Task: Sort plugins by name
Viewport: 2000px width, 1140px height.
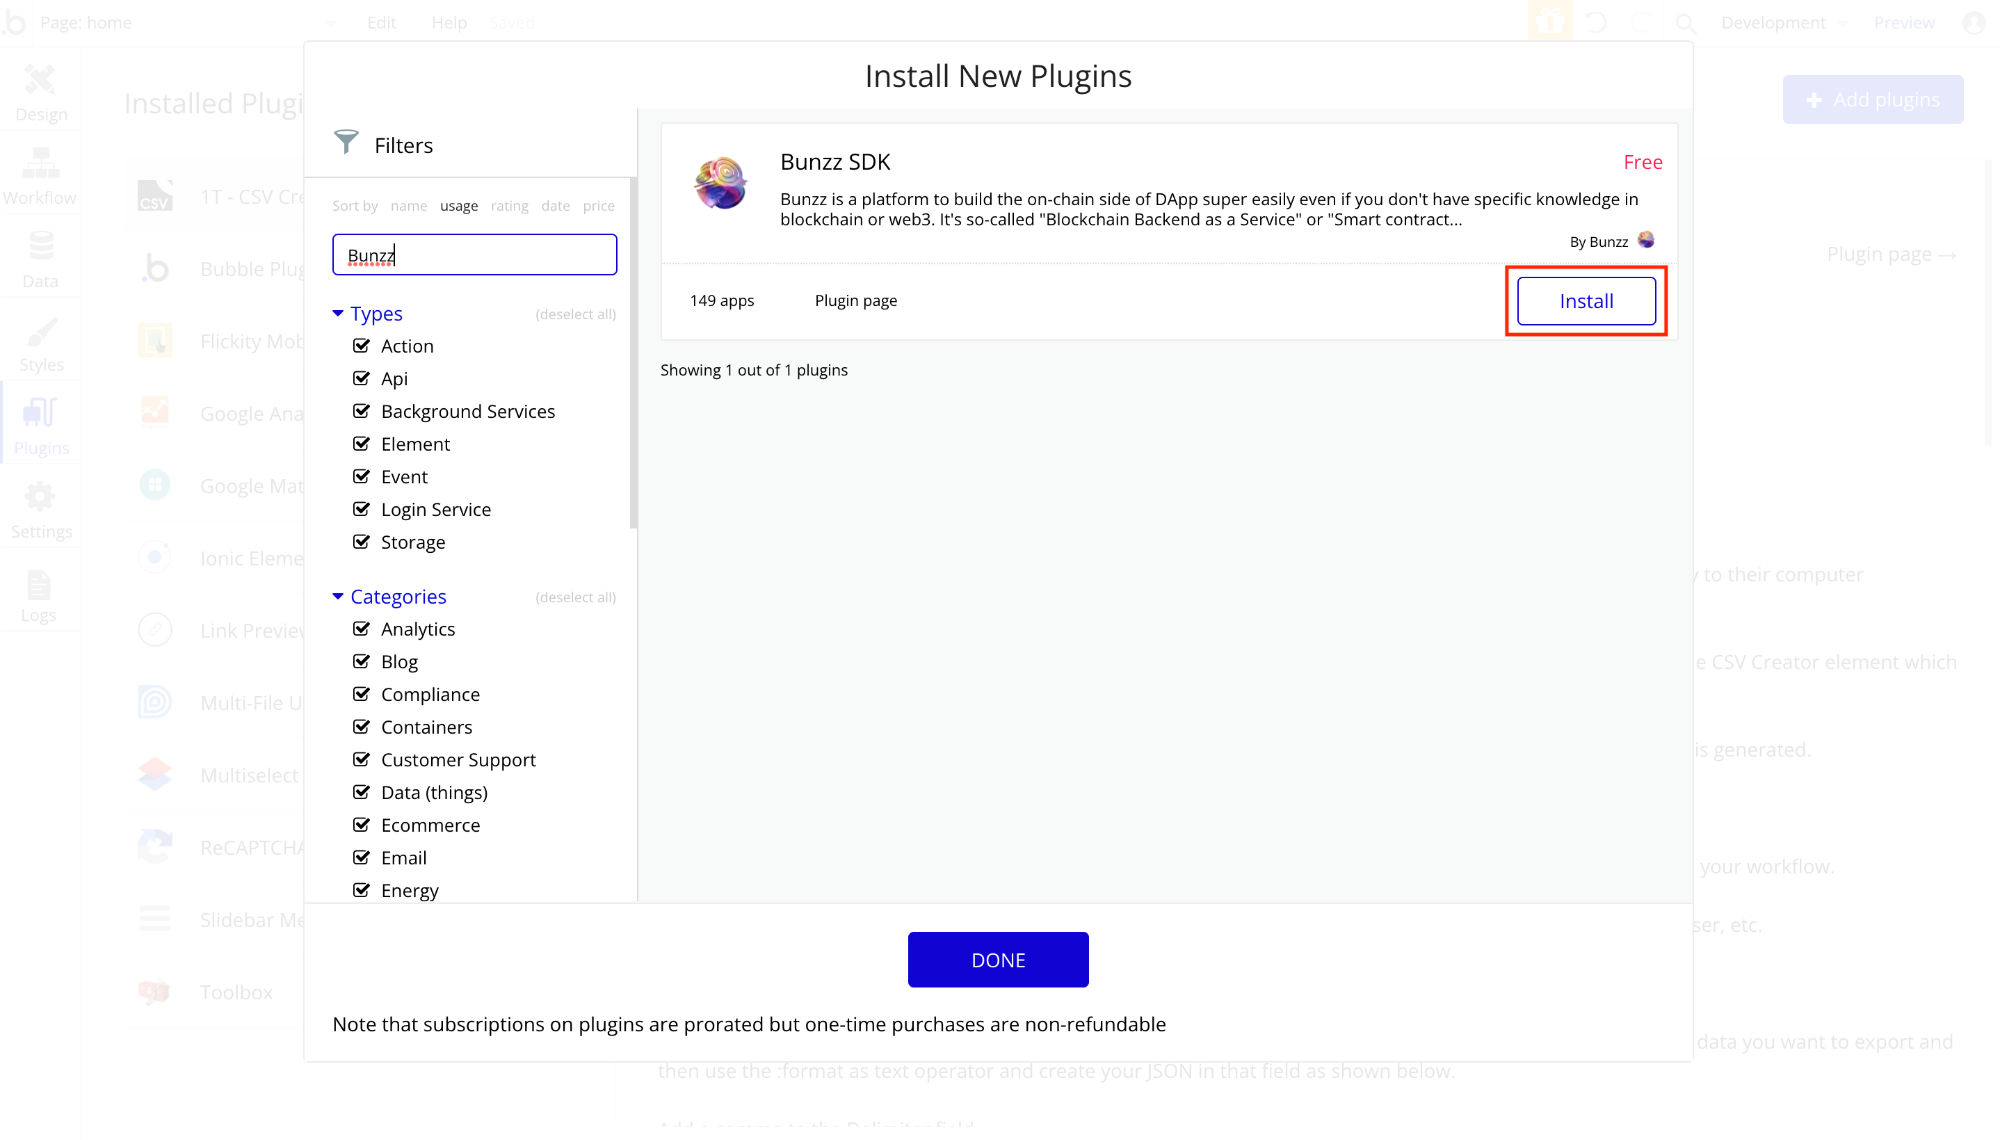Action: pyautogui.click(x=408, y=206)
